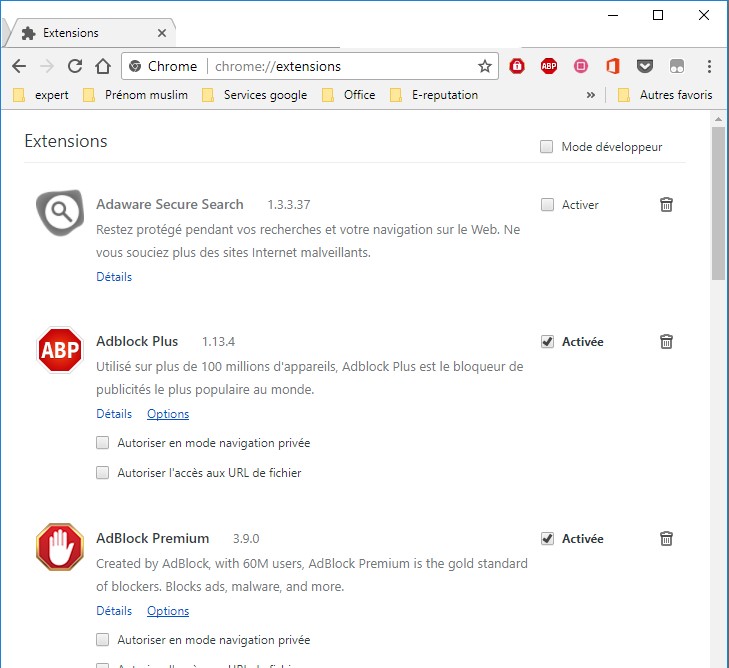The image size is (729, 668).
Task: Maximize the Chrome window
Action: coord(658,15)
